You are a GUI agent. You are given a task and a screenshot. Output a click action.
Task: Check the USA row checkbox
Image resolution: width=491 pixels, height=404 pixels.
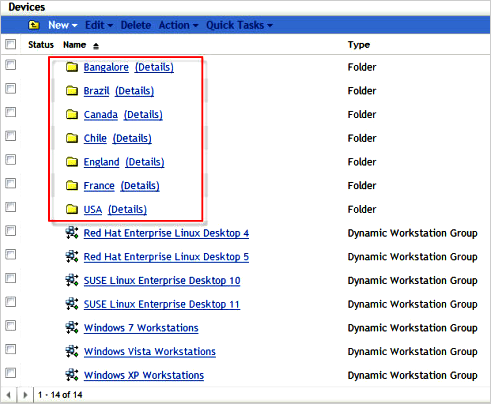pos(11,207)
